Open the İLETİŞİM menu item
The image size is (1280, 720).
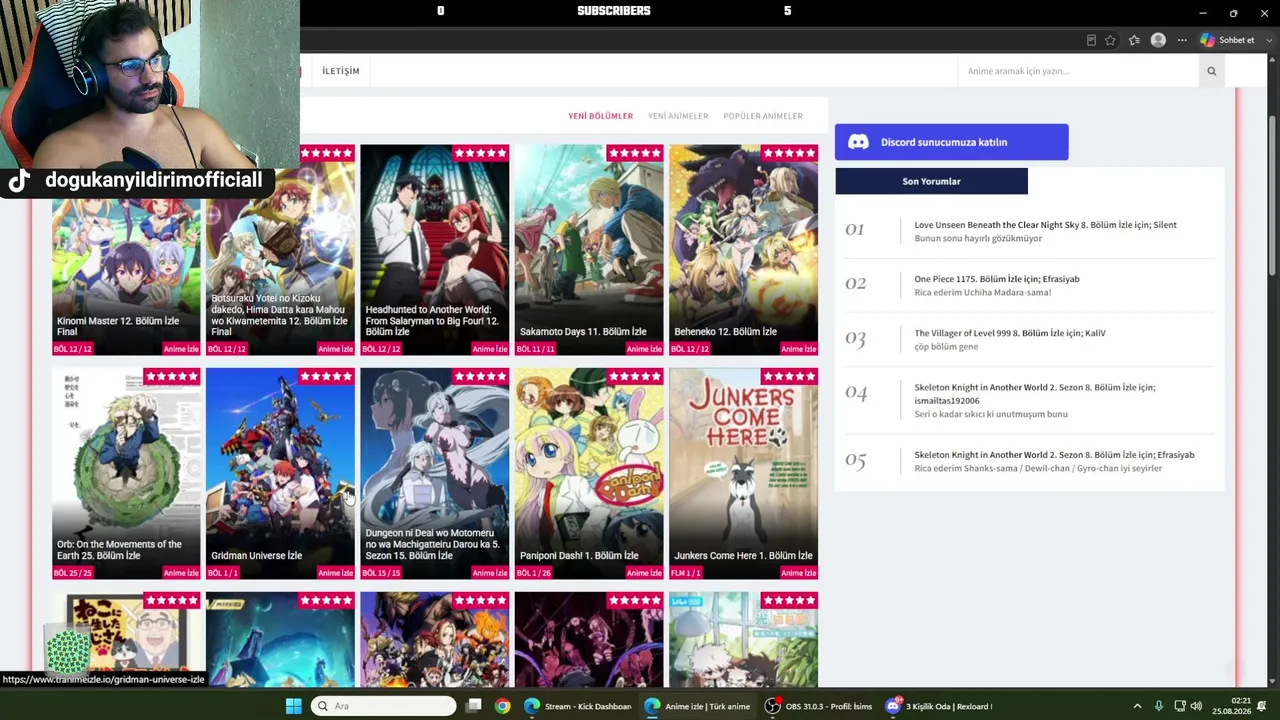tap(340, 71)
